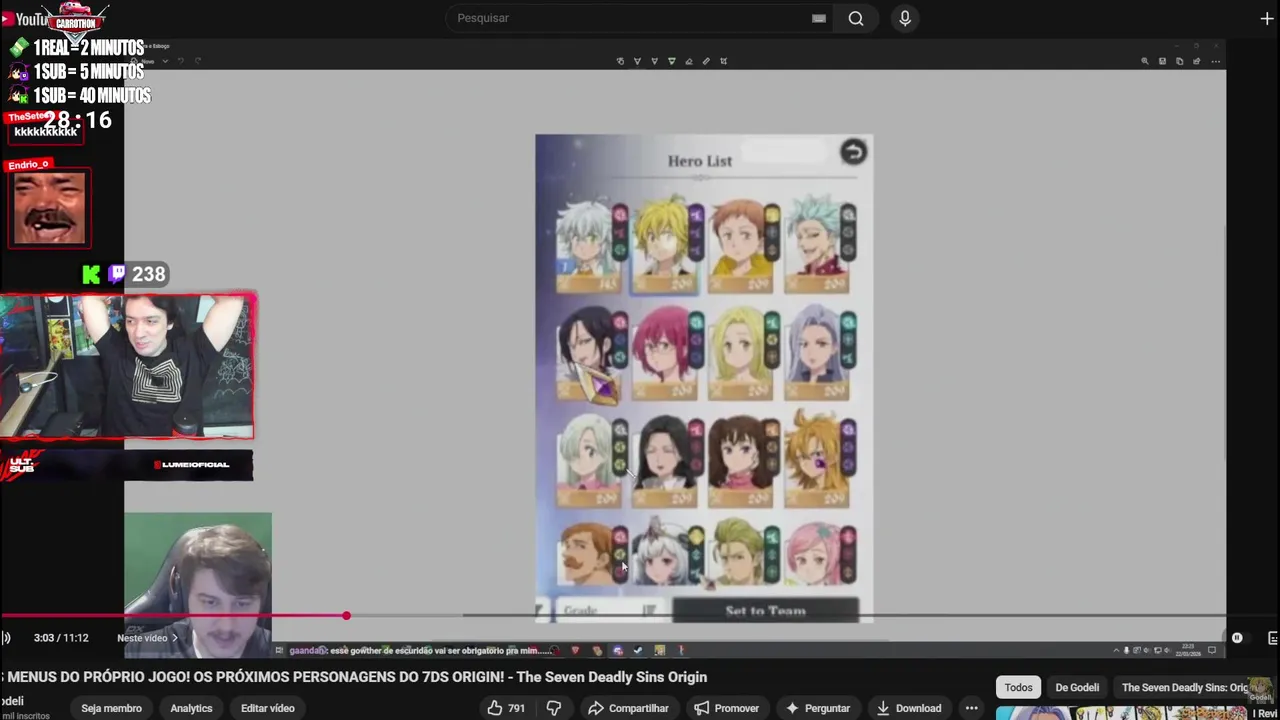Click the Perguntar button

coord(818,708)
